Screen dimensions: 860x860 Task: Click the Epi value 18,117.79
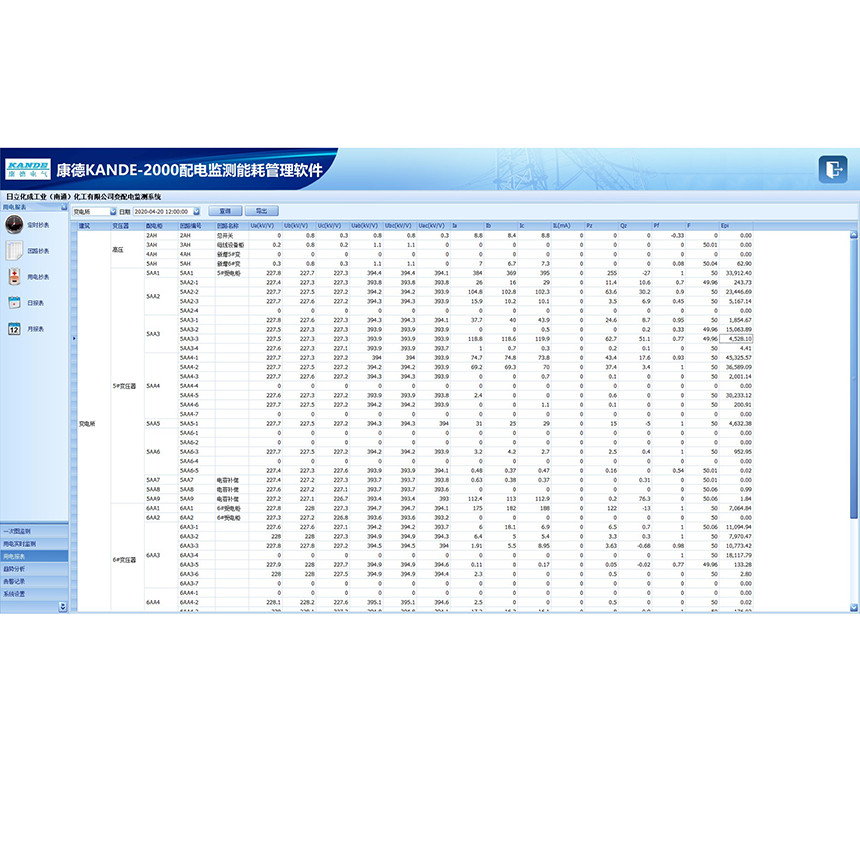coord(736,555)
